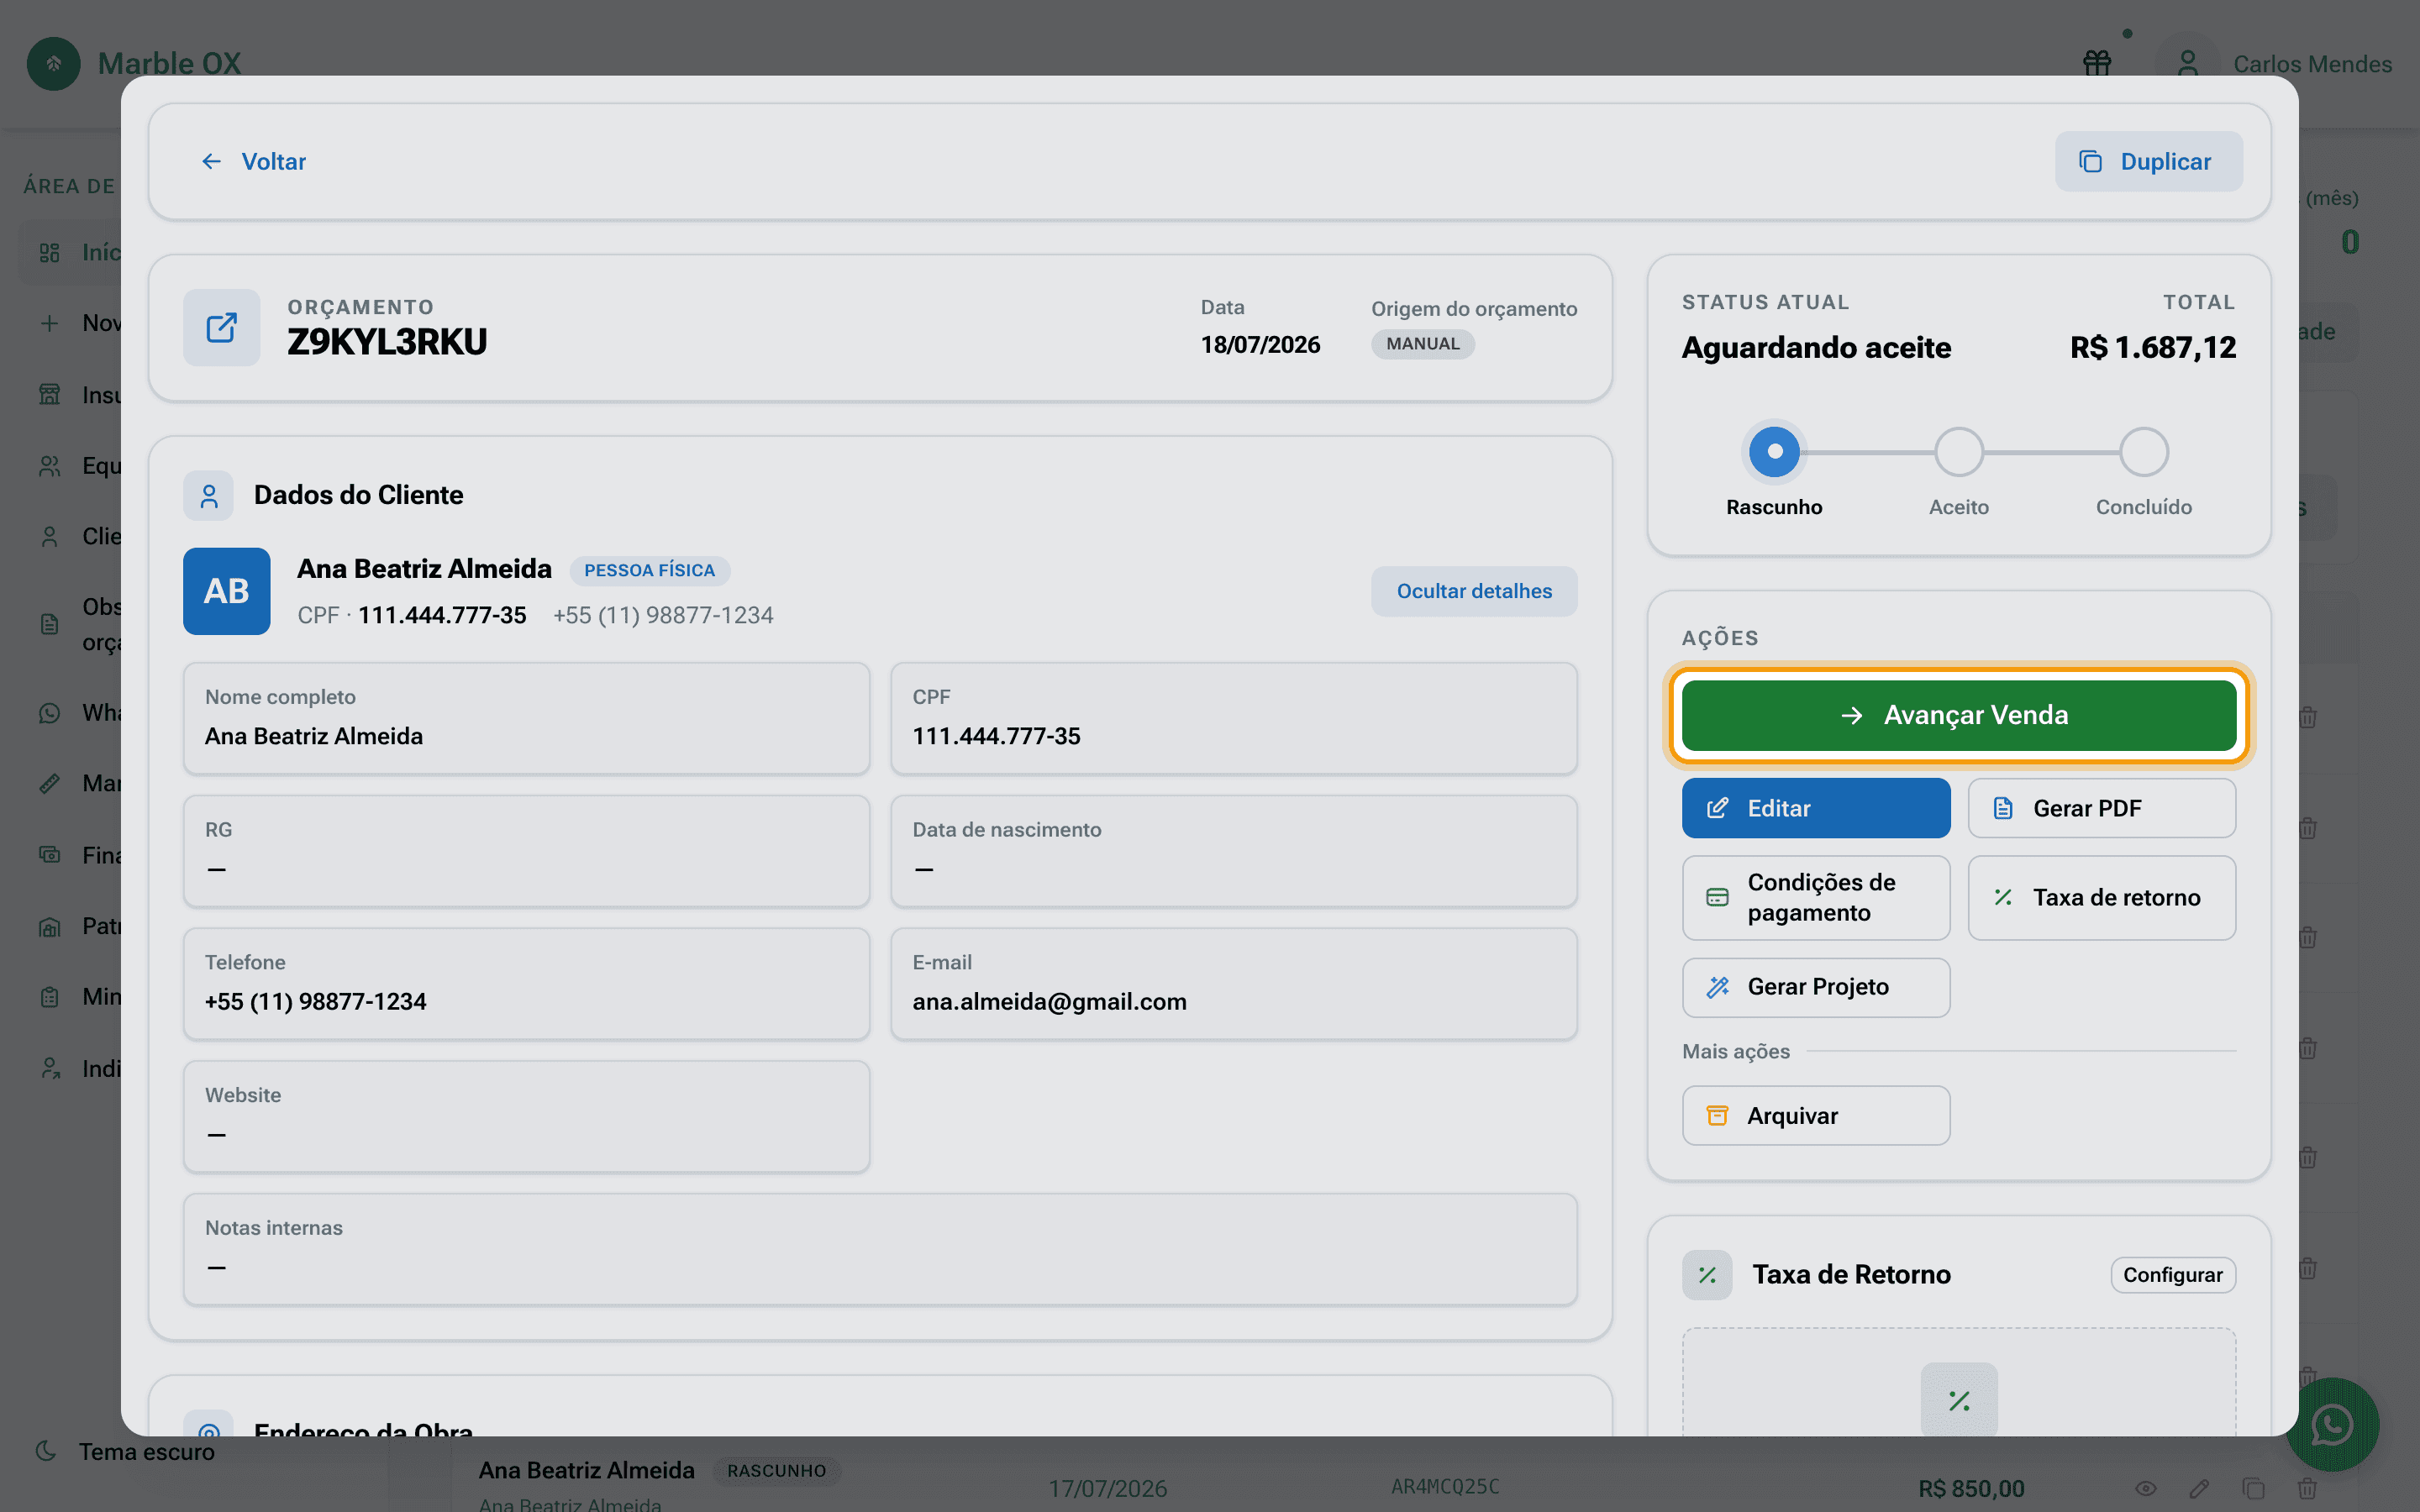Click the Website field
This screenshot has width=2420, height=1512.
[x=526, y=1117]
